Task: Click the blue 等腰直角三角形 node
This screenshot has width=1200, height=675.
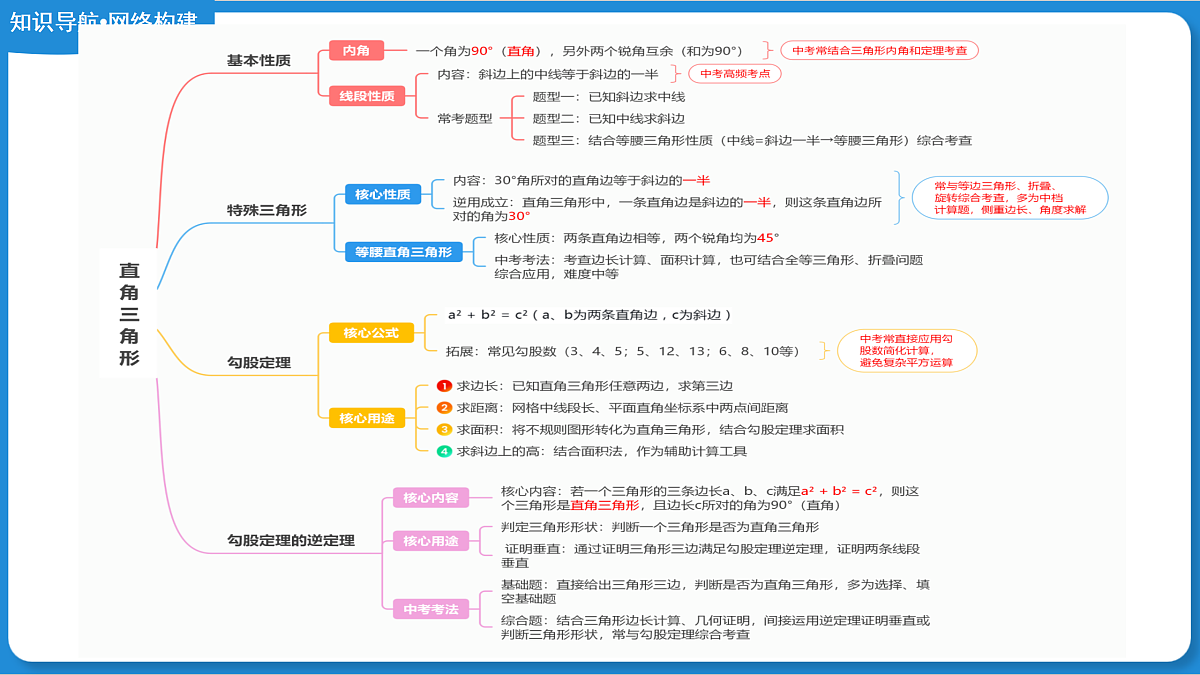Action: pyautogui.click(x=404, y=252)
